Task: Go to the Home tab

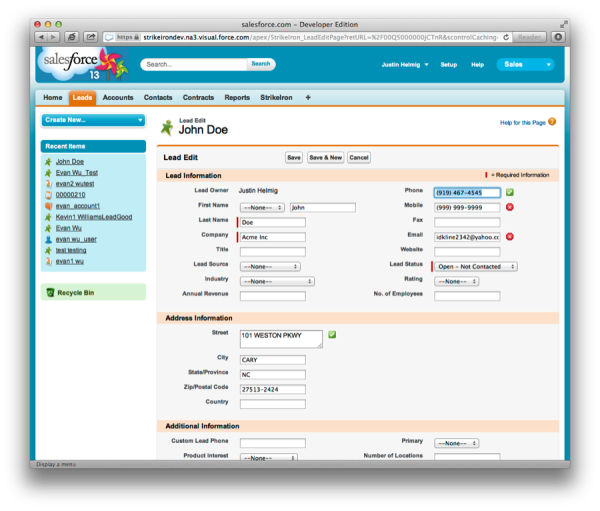Action: point(53,98)
